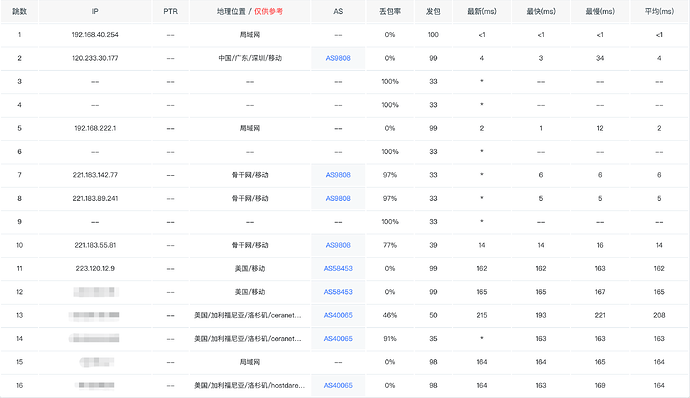Open AS40065 link in hop 14 row
Viewport: 690px width, 398px height.
click(x=338, y=339)
